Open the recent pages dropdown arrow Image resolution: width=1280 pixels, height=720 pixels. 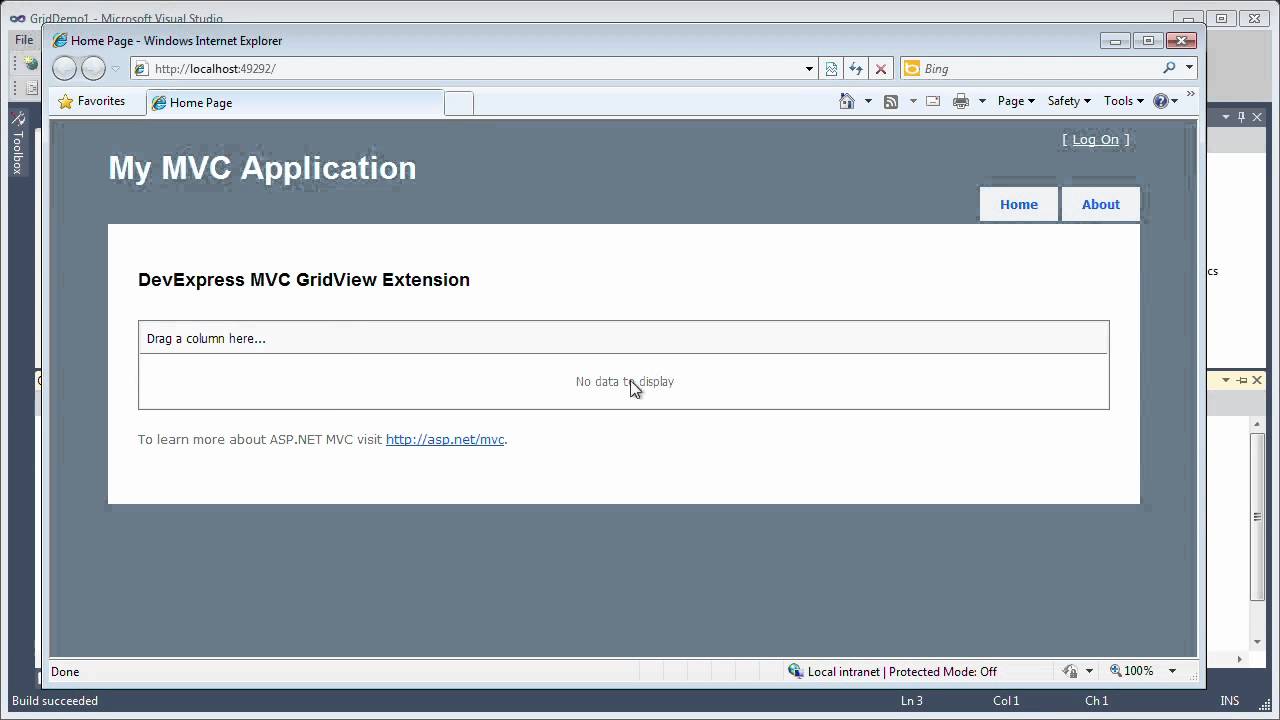click(x=115, y=69)
